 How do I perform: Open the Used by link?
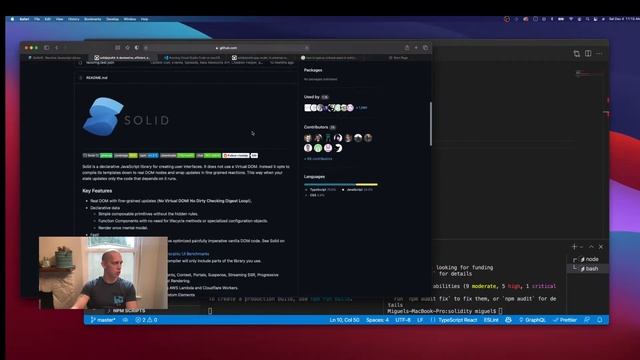click(x=316, y=97)
